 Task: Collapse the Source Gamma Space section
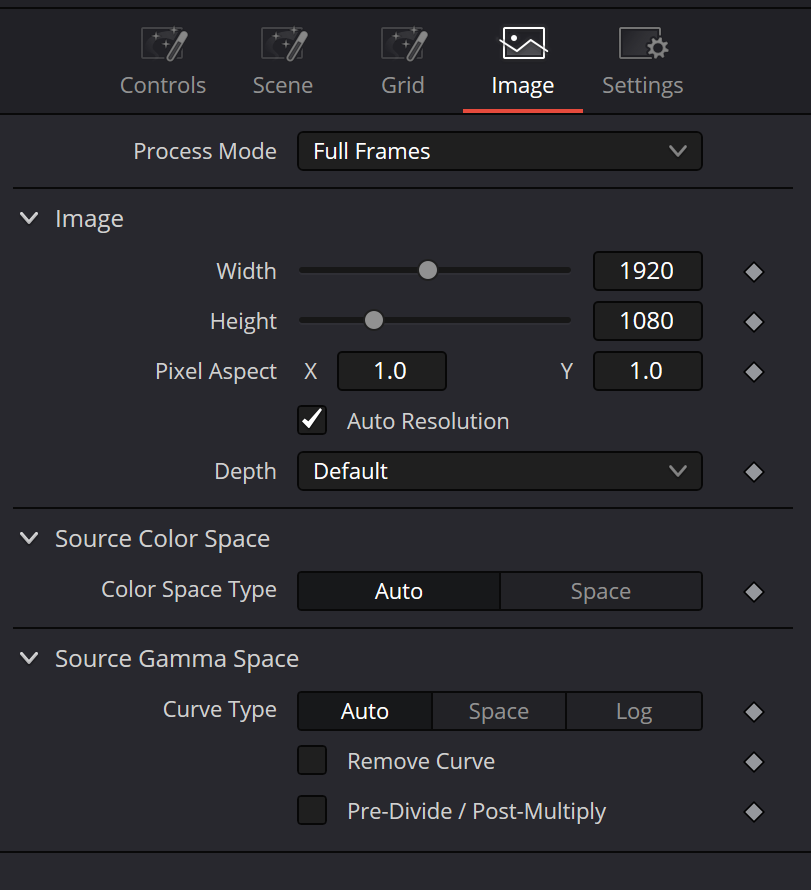(29, 658)
